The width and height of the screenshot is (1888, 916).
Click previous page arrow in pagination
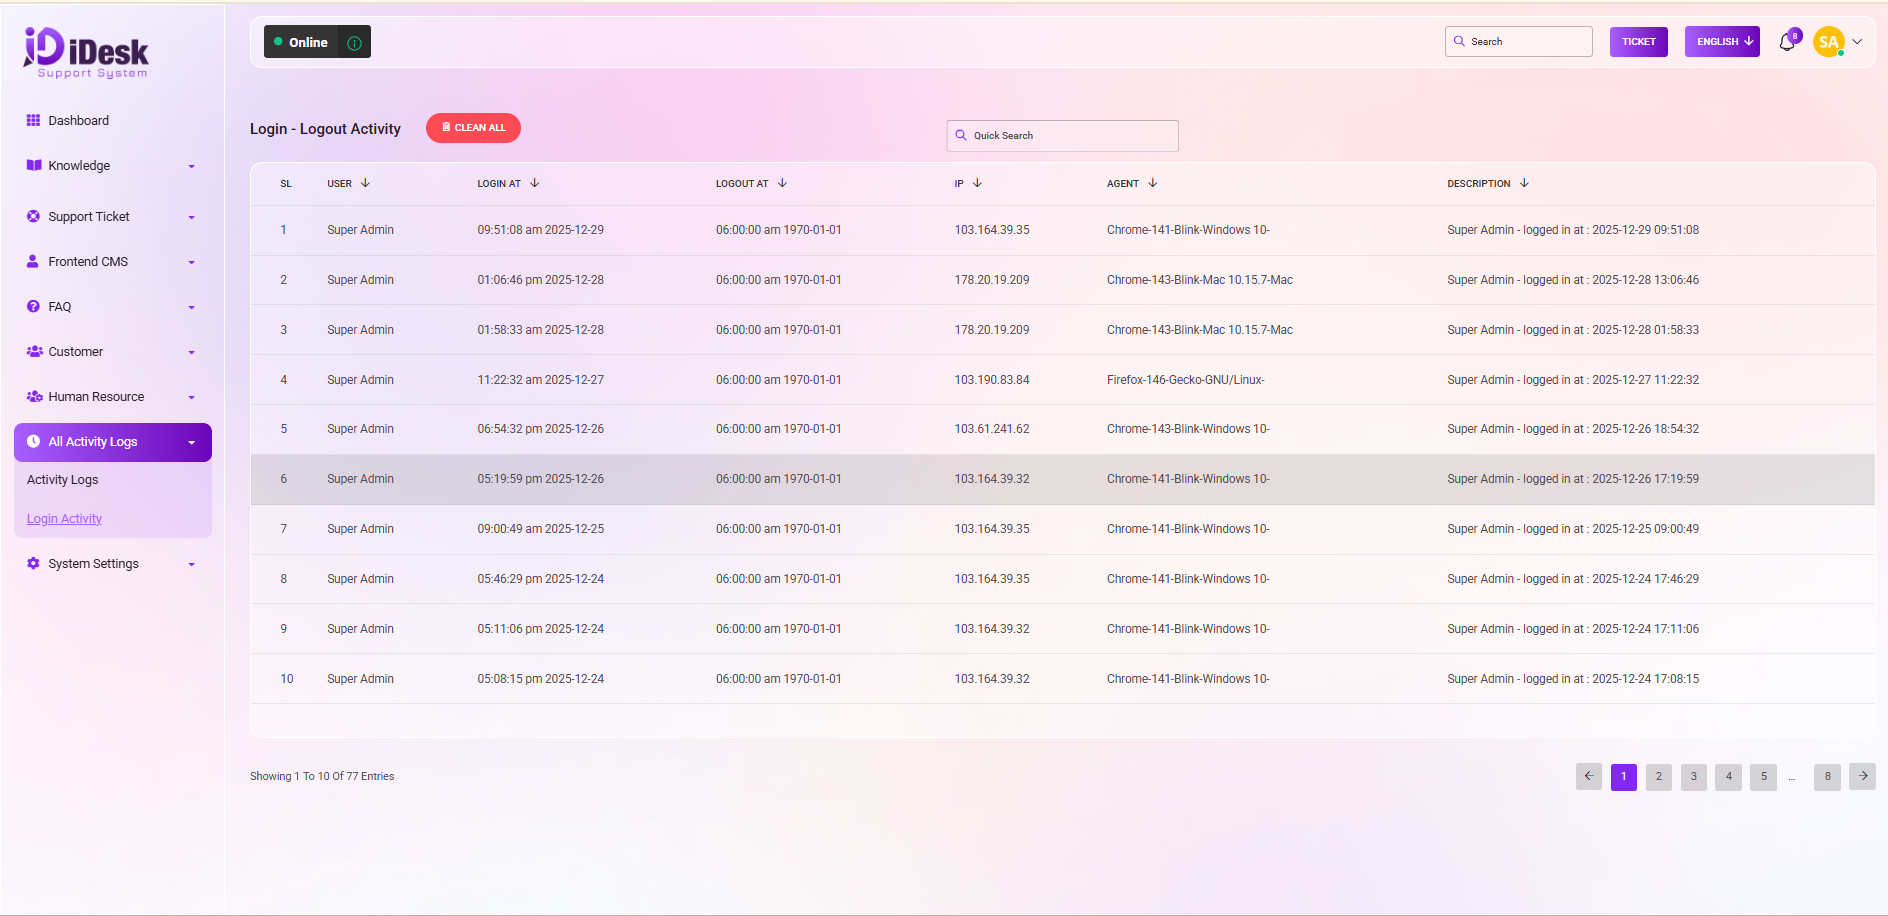point(1588,776)
